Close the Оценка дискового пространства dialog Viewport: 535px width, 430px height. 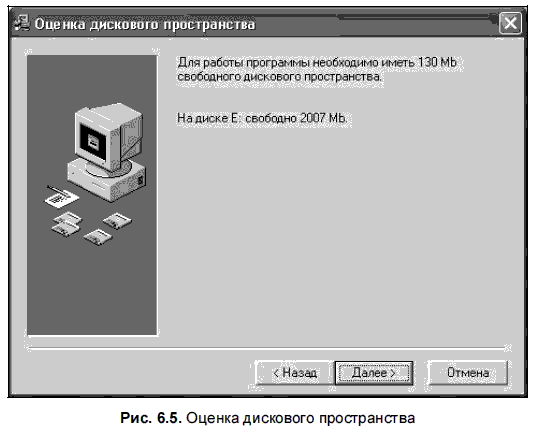(x=510, y=23)
